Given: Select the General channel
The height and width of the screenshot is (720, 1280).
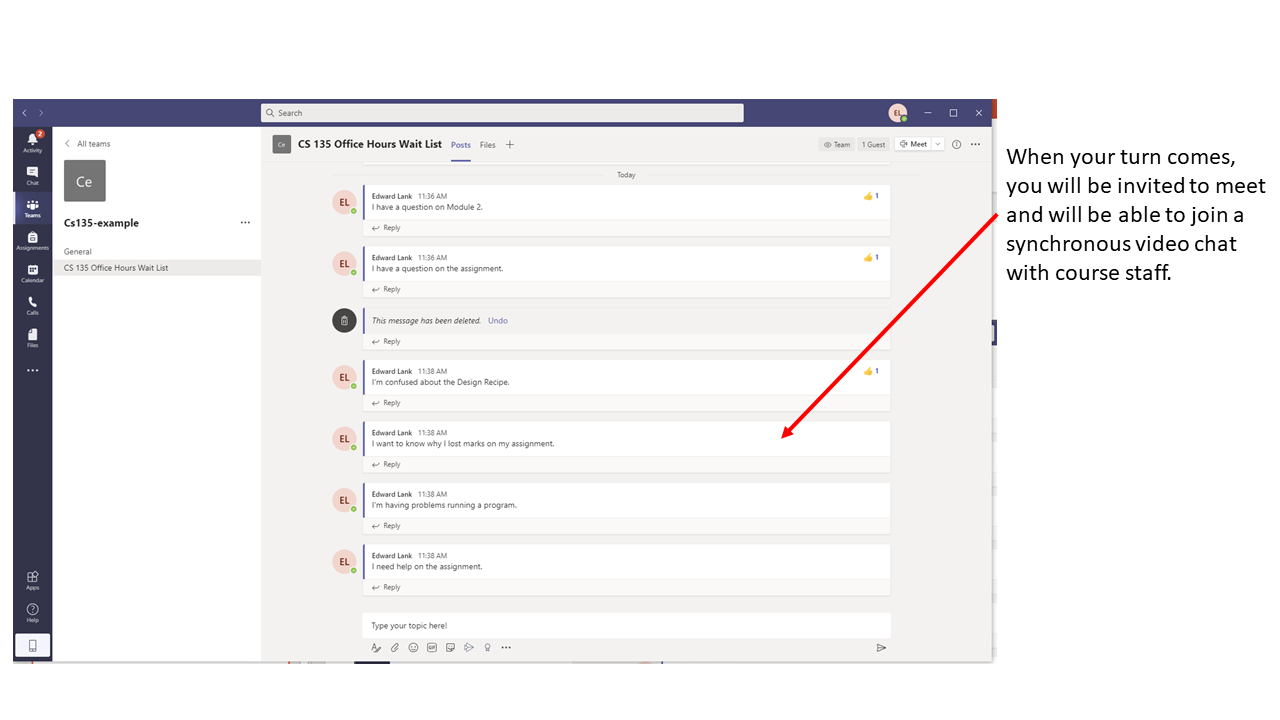Looking at the screenshot, I should tap(78, 252).
